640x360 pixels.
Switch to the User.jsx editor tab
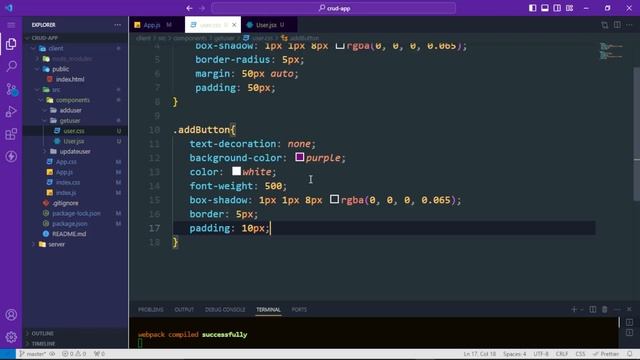[x=269, y=25]
